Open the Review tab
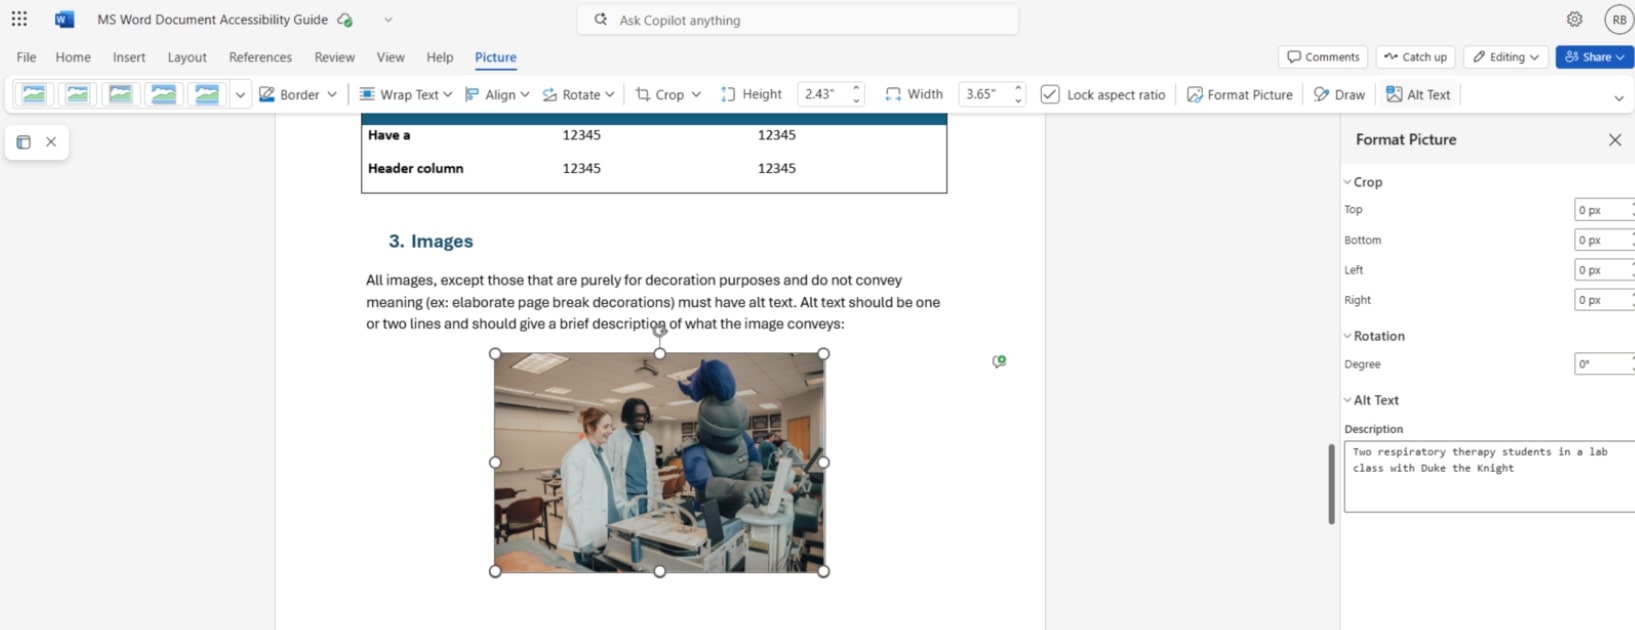The width and height of the screenshot is (1635, 630). point(334,57)
